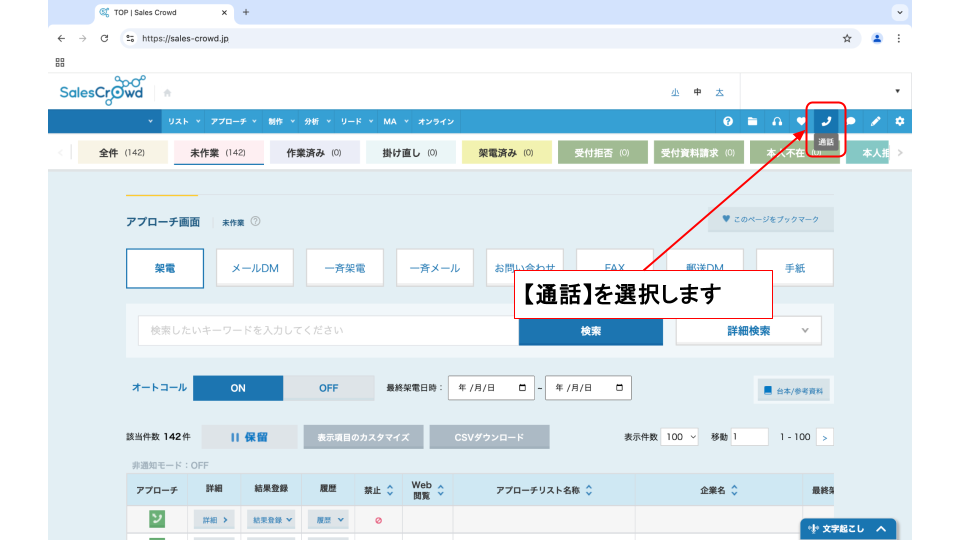Click the phone call (通話) icon
This screenshot has height=540, width=960.
(826, 121)
